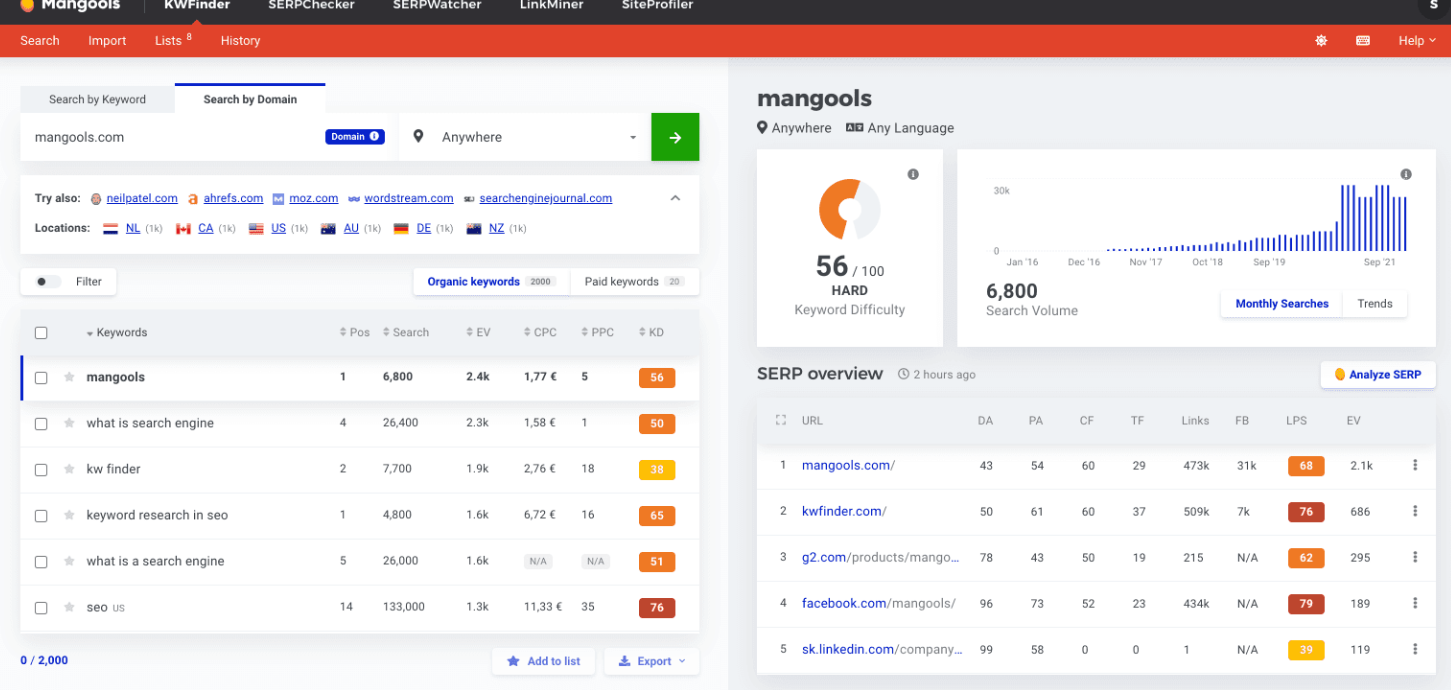Open the neilpatel.com suggestion link
The image size is (1451, 690).
click(141, 198)
